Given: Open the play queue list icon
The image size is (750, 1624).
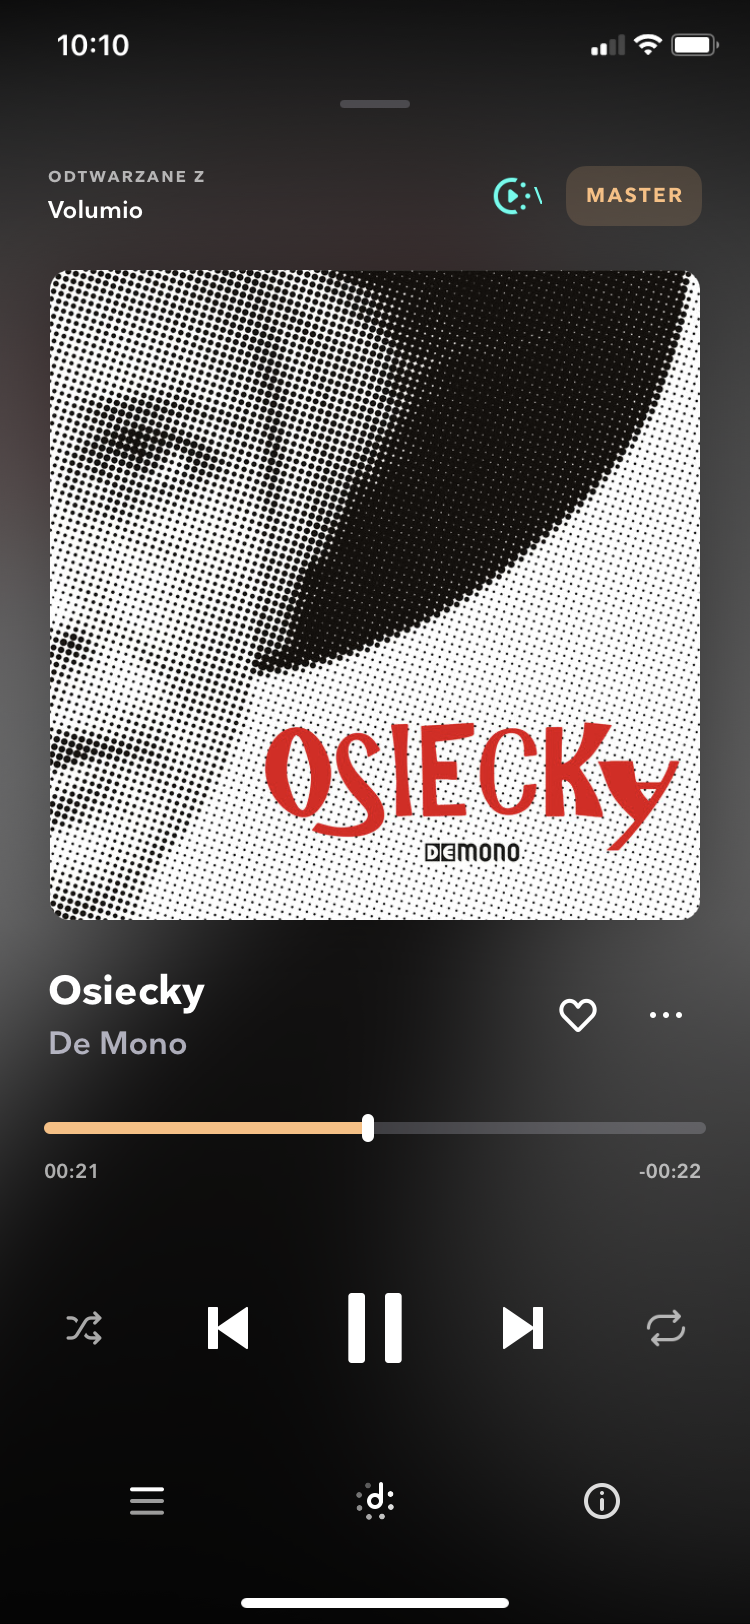Looking at the screenshot, I should (147, 1501).
